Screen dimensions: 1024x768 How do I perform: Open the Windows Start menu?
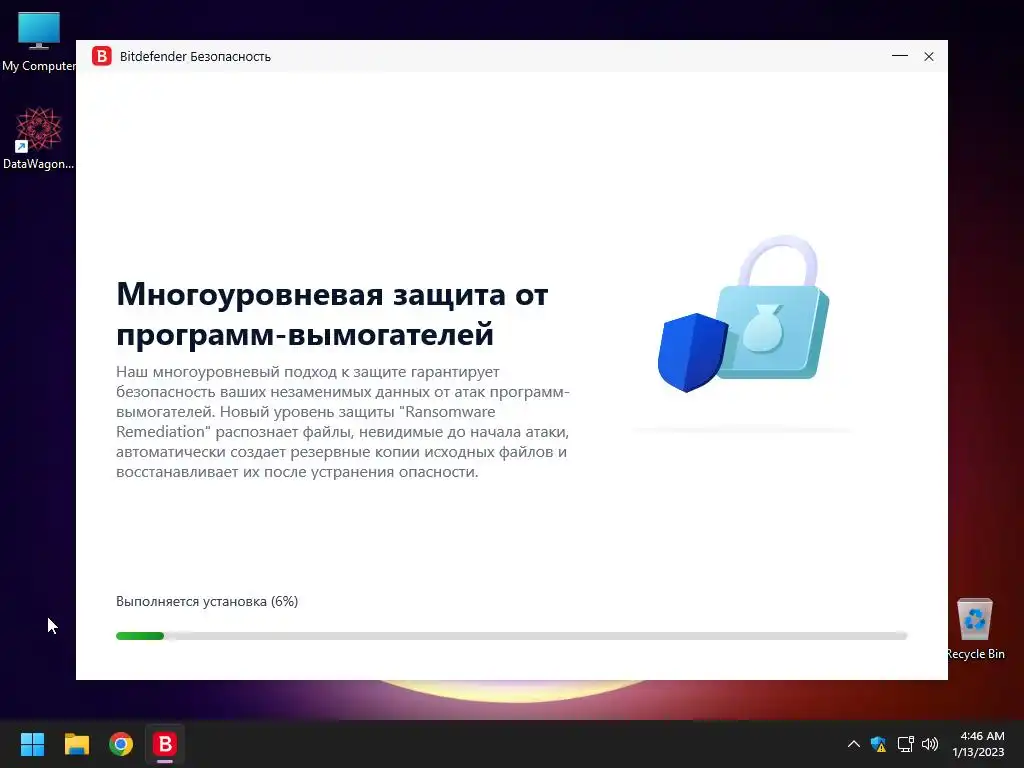pos(32,744)
